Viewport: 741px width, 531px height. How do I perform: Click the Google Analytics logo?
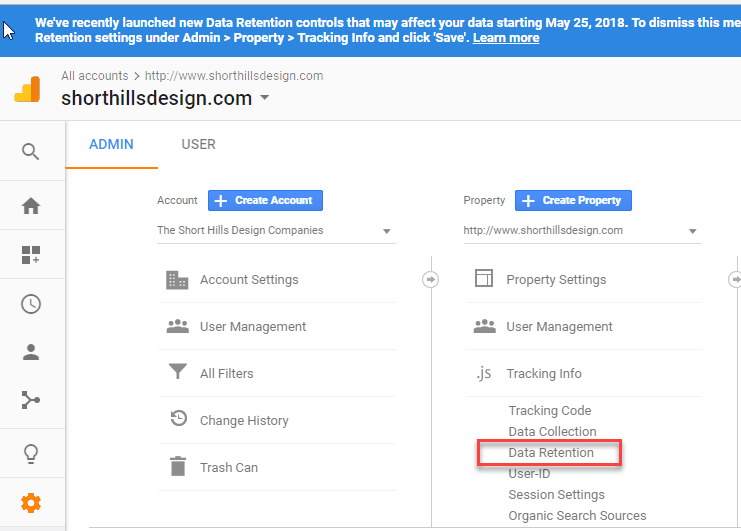27,89
